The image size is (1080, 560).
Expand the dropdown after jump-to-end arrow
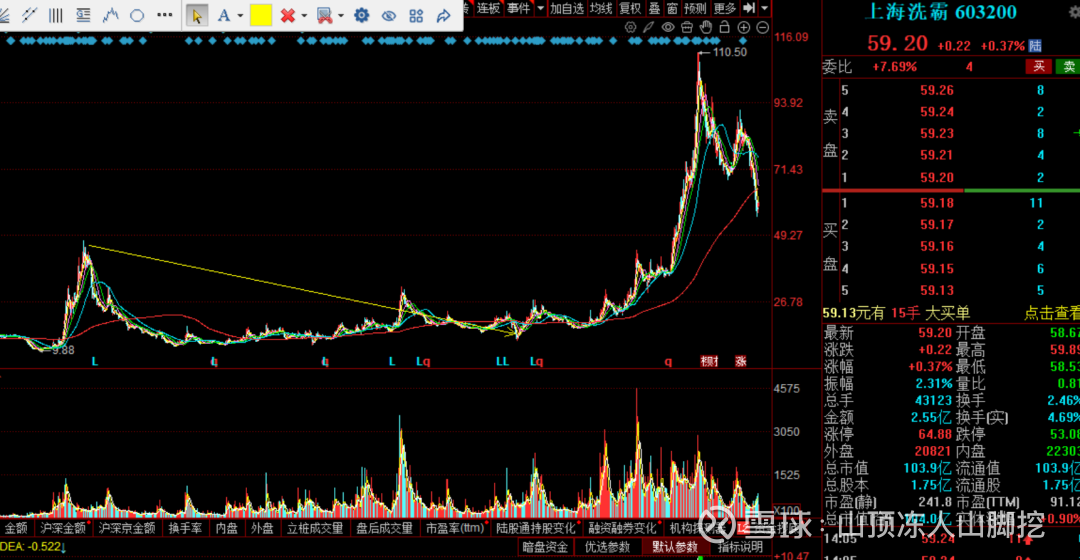[x=765, y=8]
